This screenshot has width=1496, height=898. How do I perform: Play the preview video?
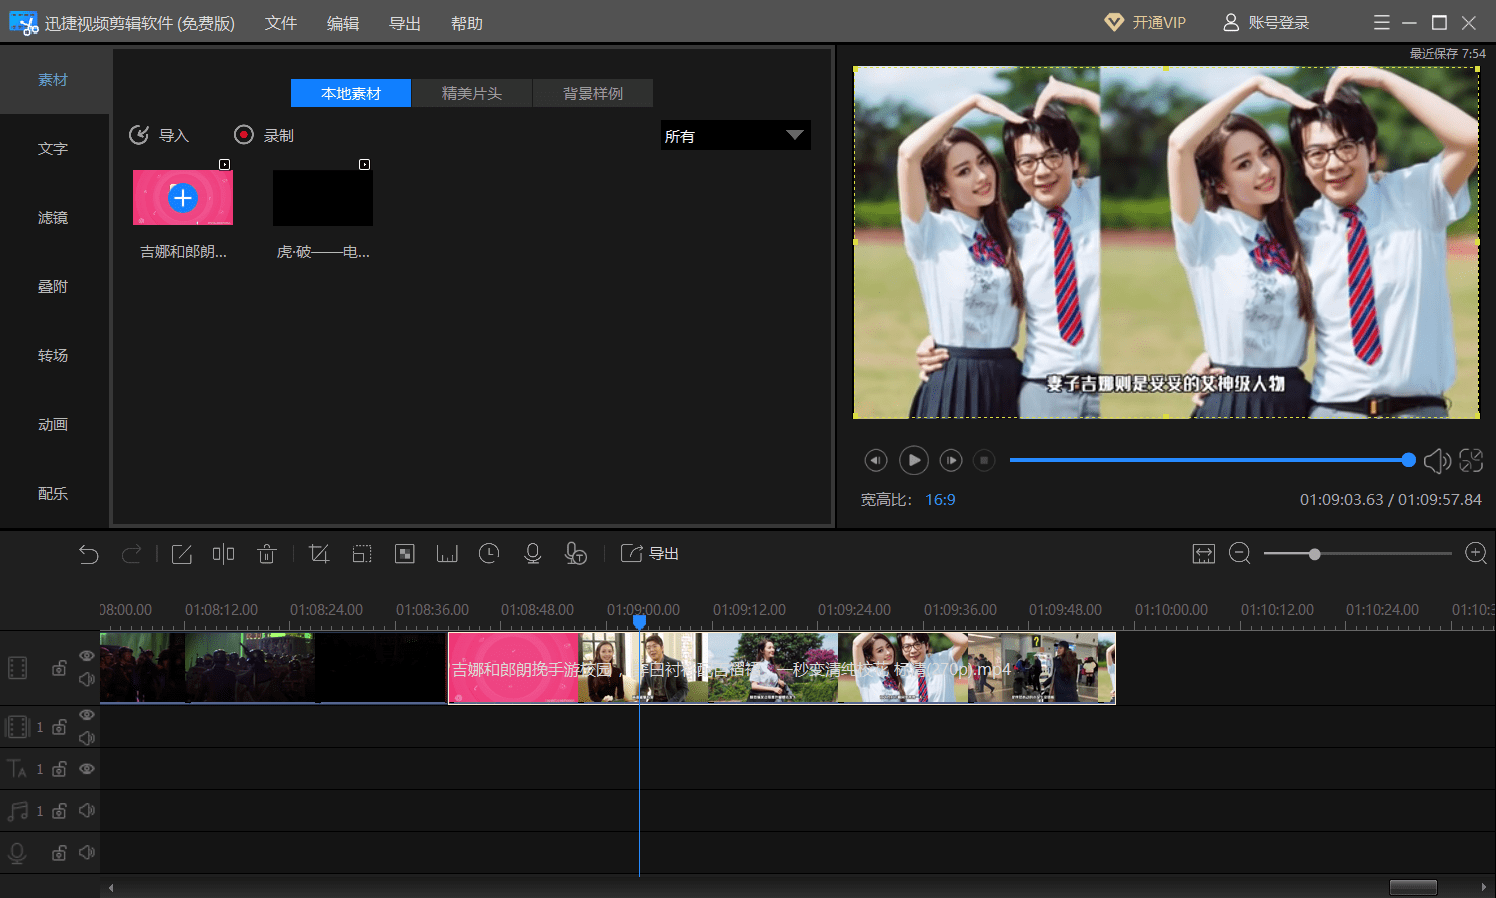coord(914,460)
